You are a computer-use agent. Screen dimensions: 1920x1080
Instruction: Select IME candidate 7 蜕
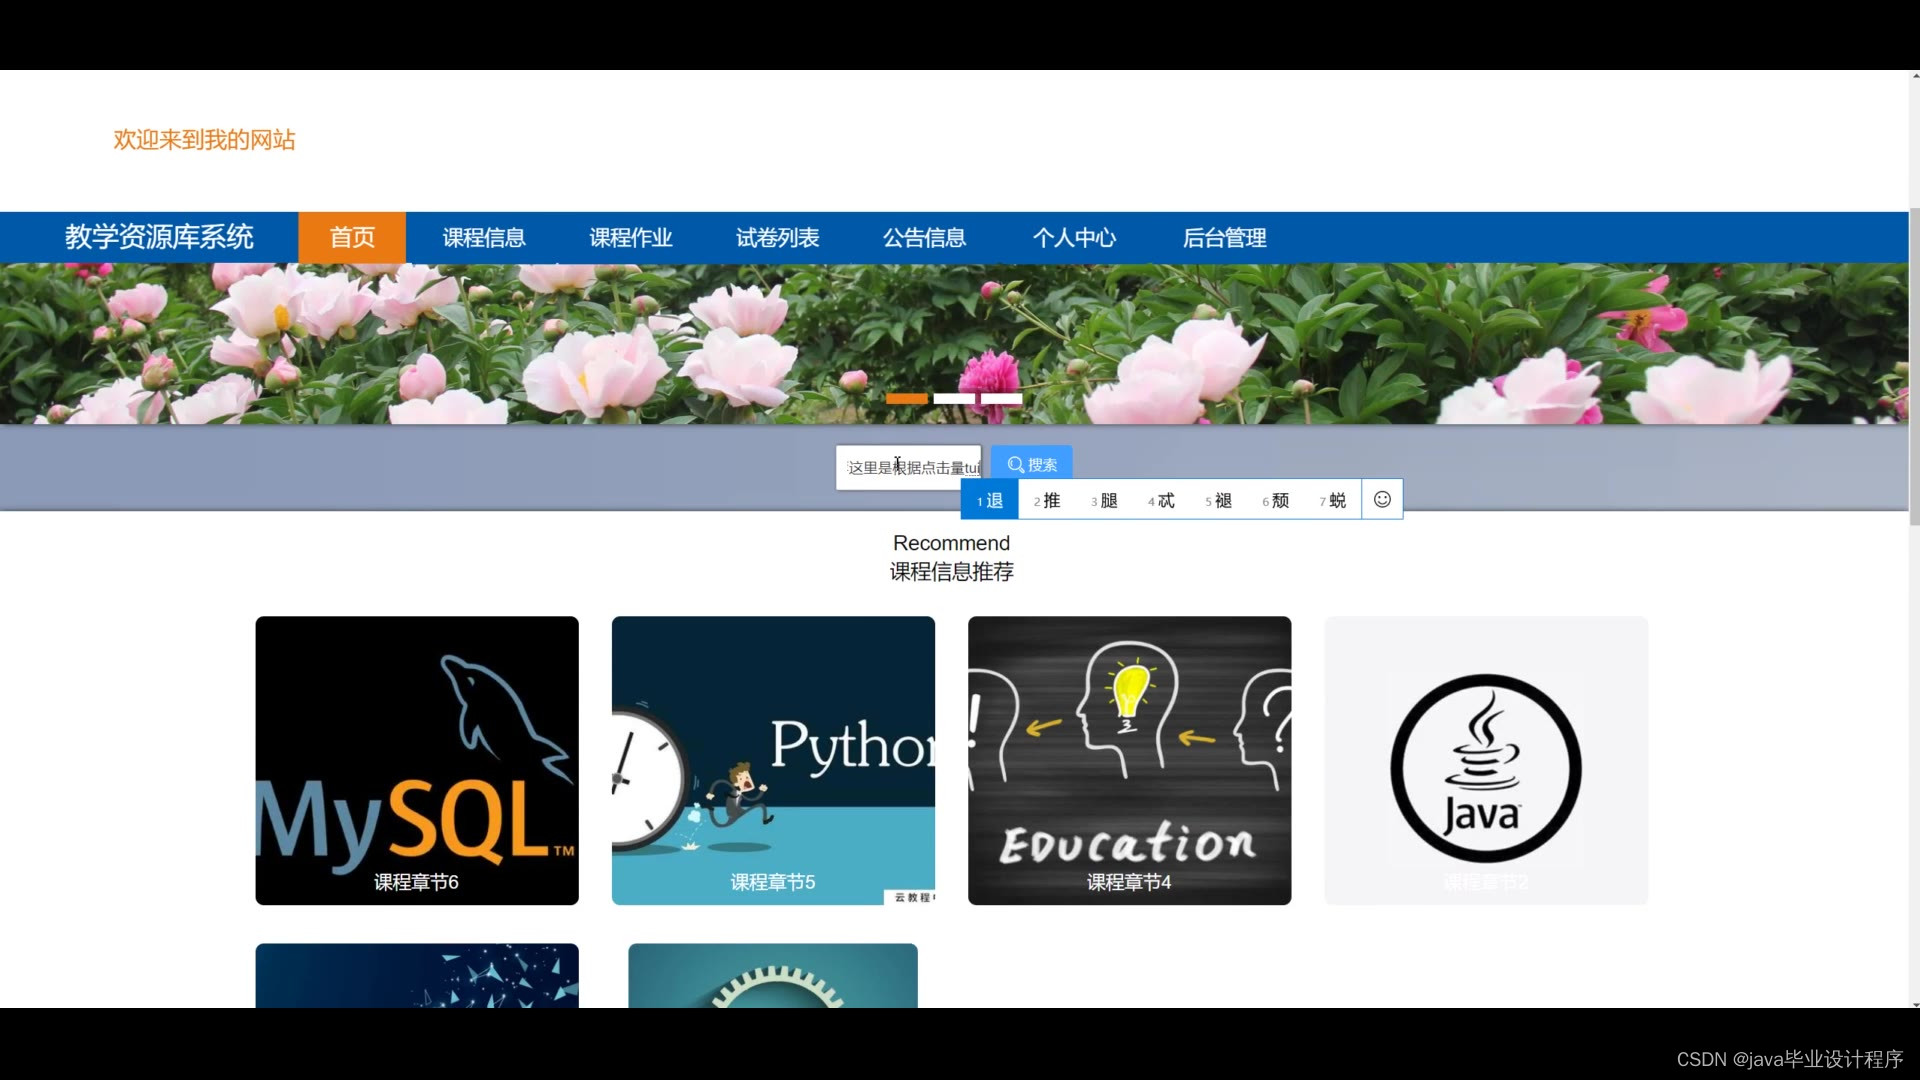point(1331,500)
